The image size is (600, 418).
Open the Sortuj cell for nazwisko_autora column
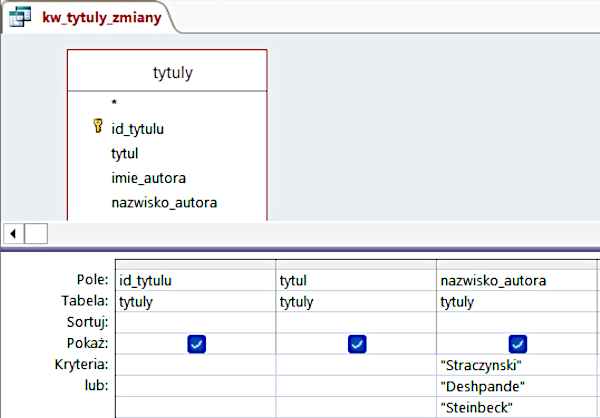click(x=516, y=322)
